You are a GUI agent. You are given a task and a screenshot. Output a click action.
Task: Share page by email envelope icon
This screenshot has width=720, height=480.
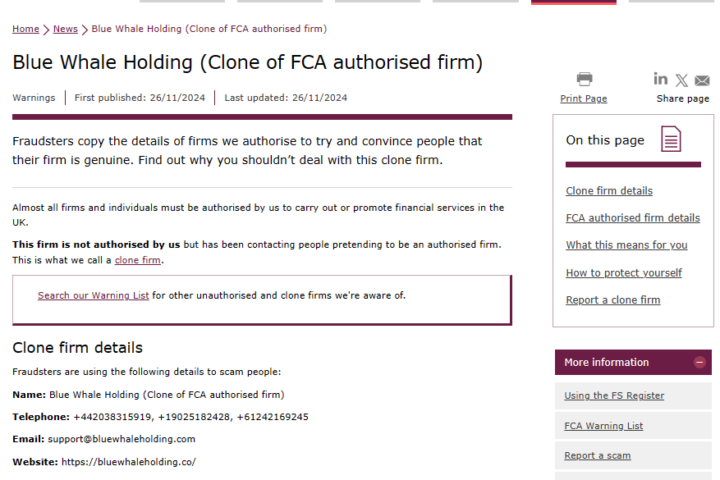[702, 81]
